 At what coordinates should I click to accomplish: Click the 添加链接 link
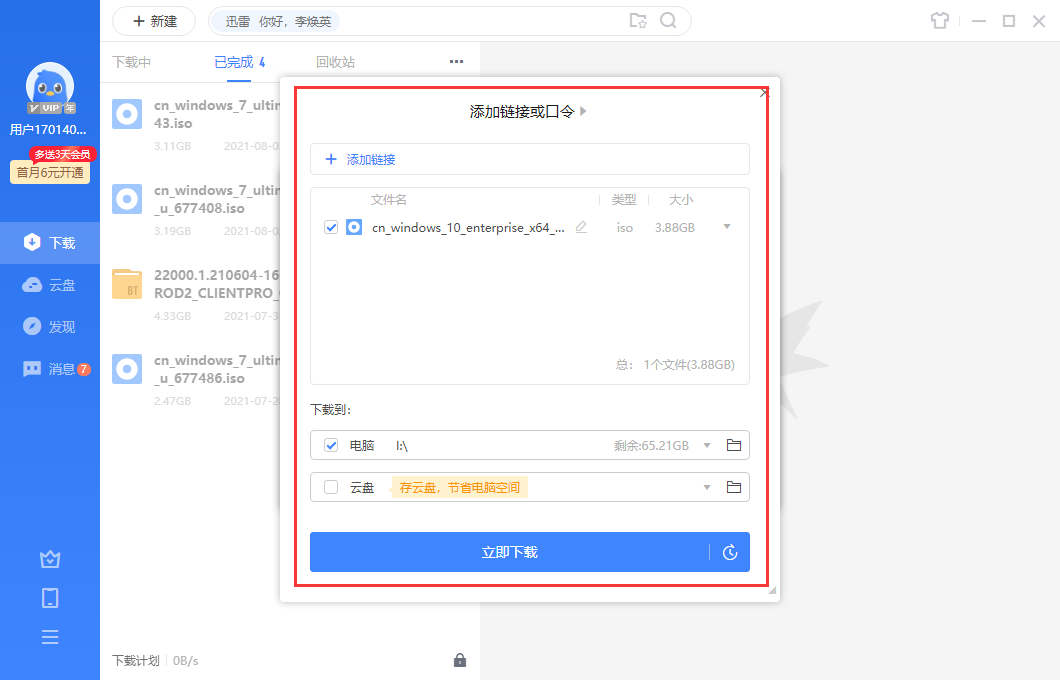[x=370, y=159]
